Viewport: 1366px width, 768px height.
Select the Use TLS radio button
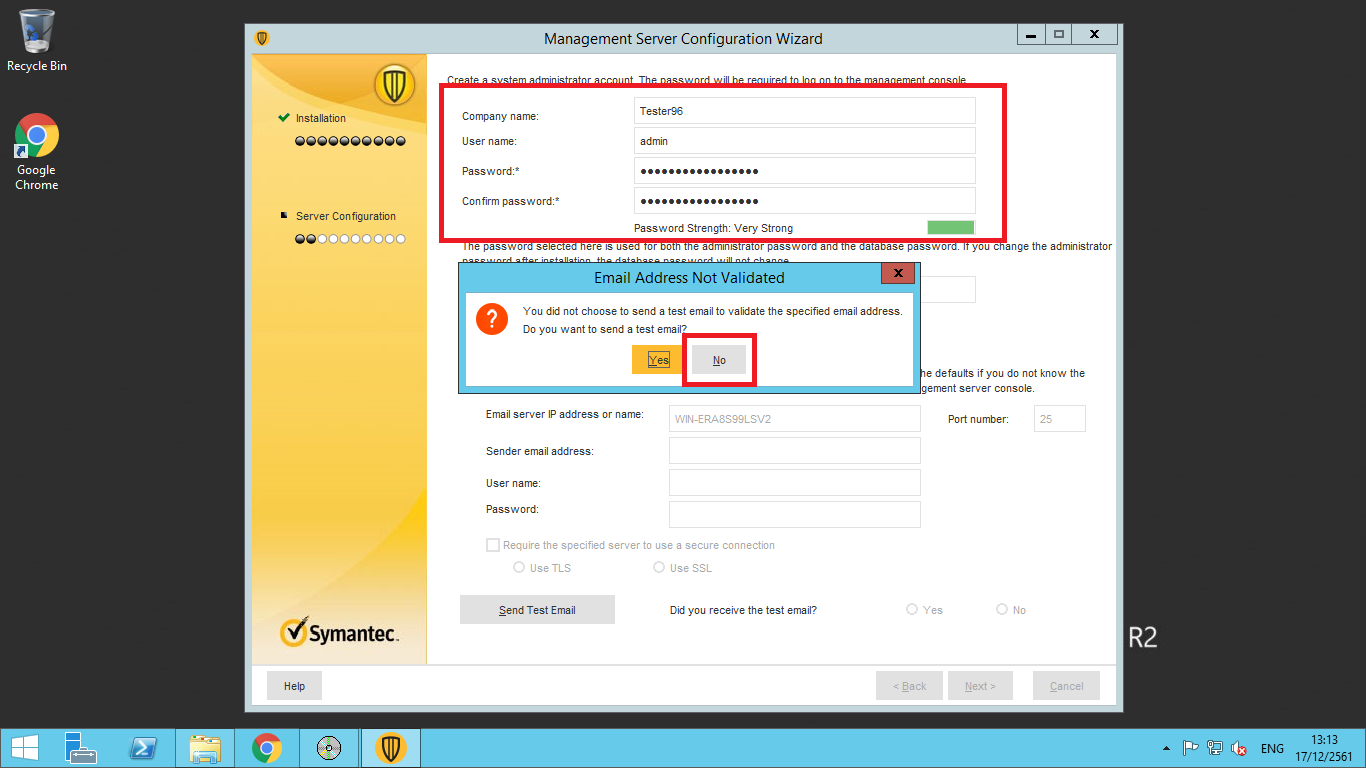coord(519,567)
